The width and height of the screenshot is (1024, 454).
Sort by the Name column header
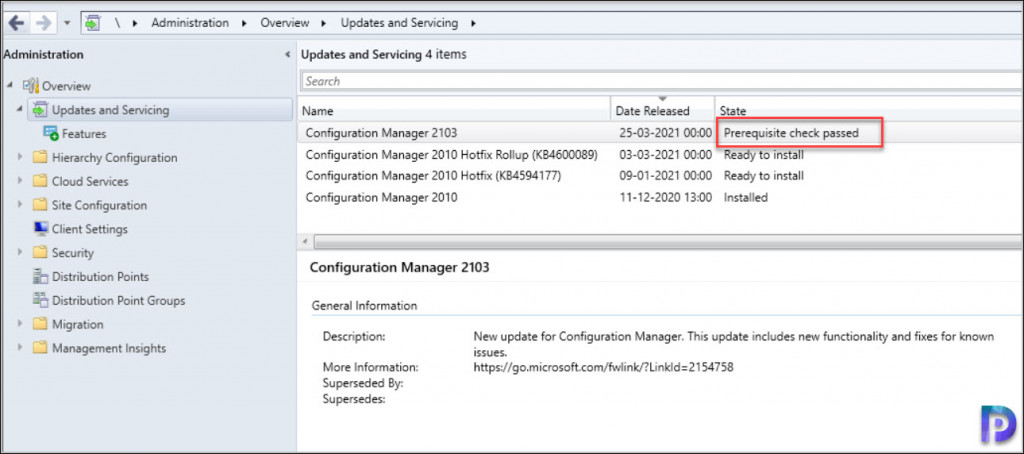(x=455, y=110)
